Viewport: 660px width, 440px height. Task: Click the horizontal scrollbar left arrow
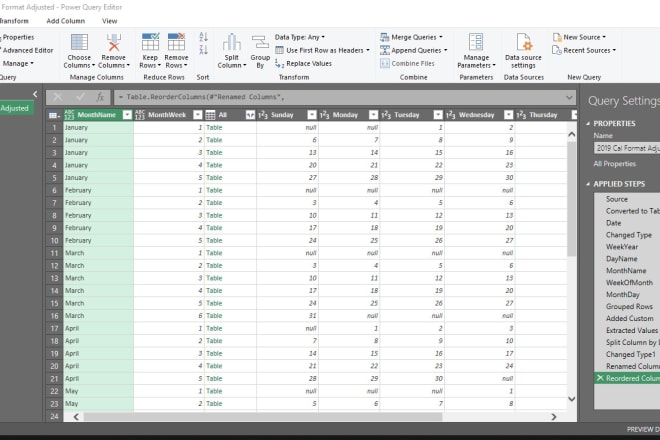(76, 417)
